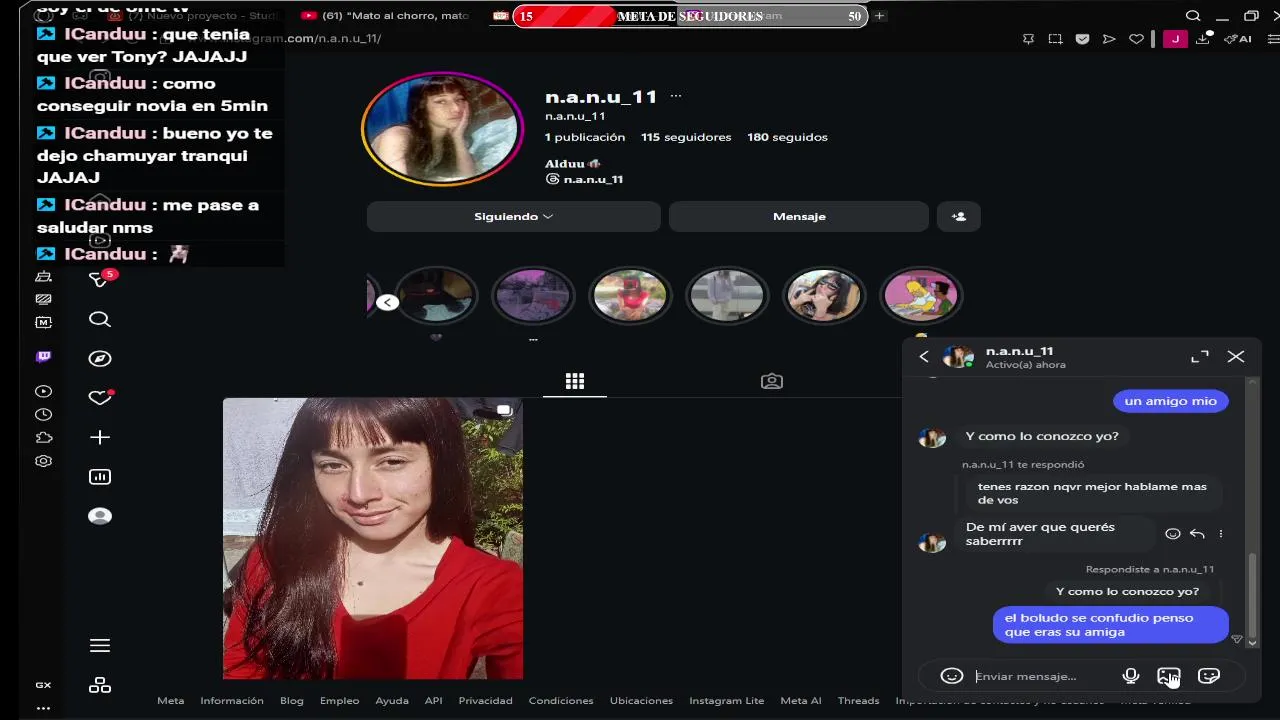
Task: Open Twitch panel in Opera sidebar
Action: 43,356
